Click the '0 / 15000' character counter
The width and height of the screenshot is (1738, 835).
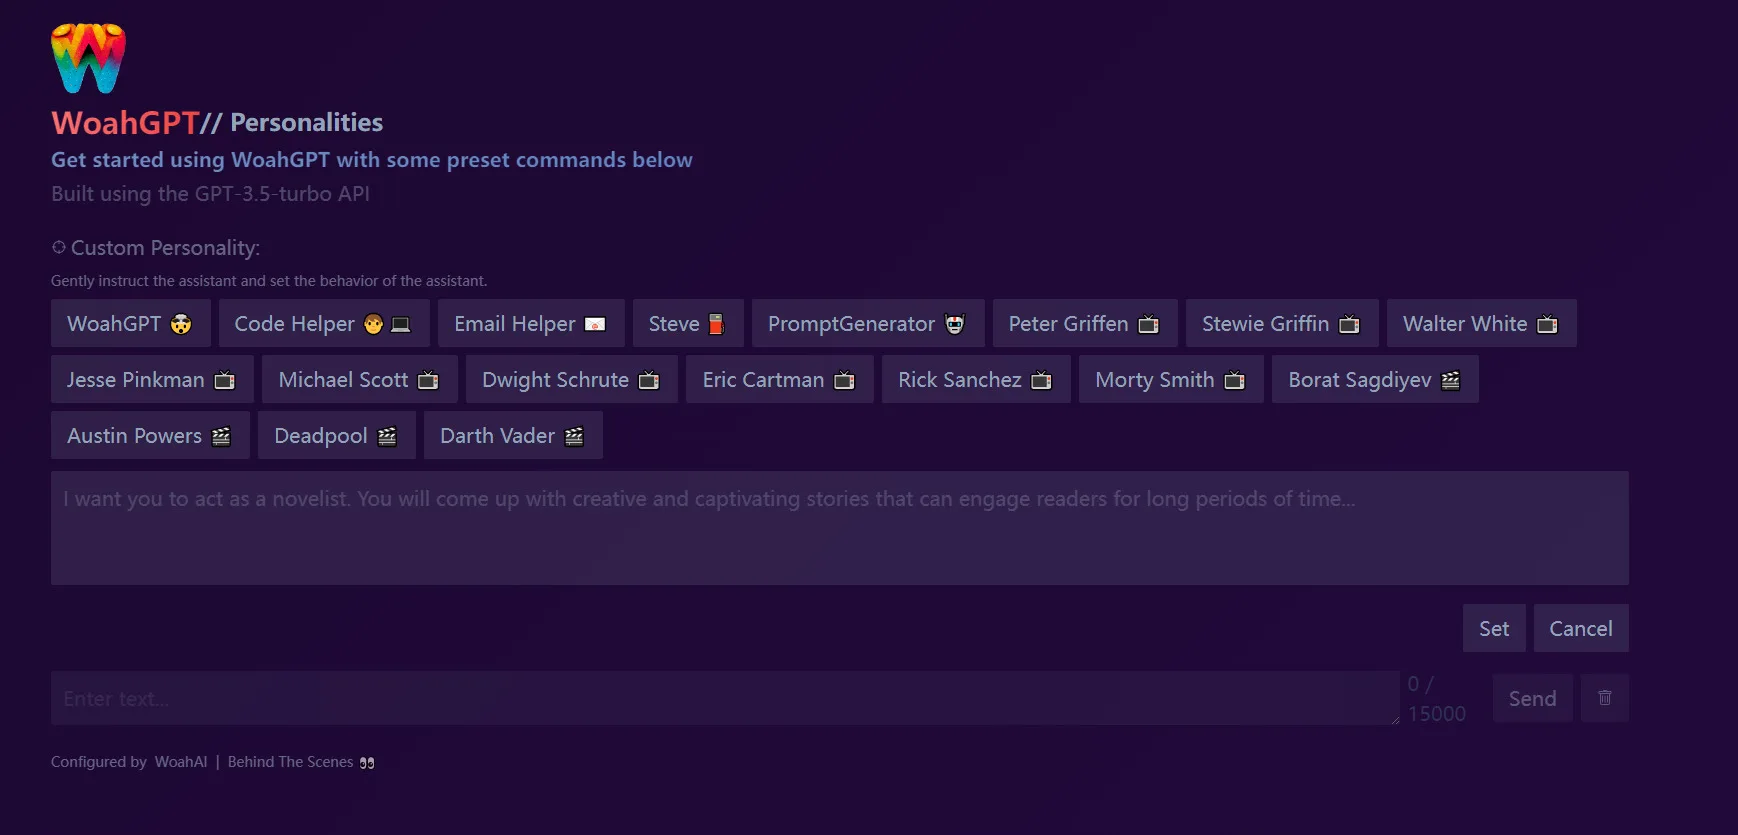click(1437, 698)
